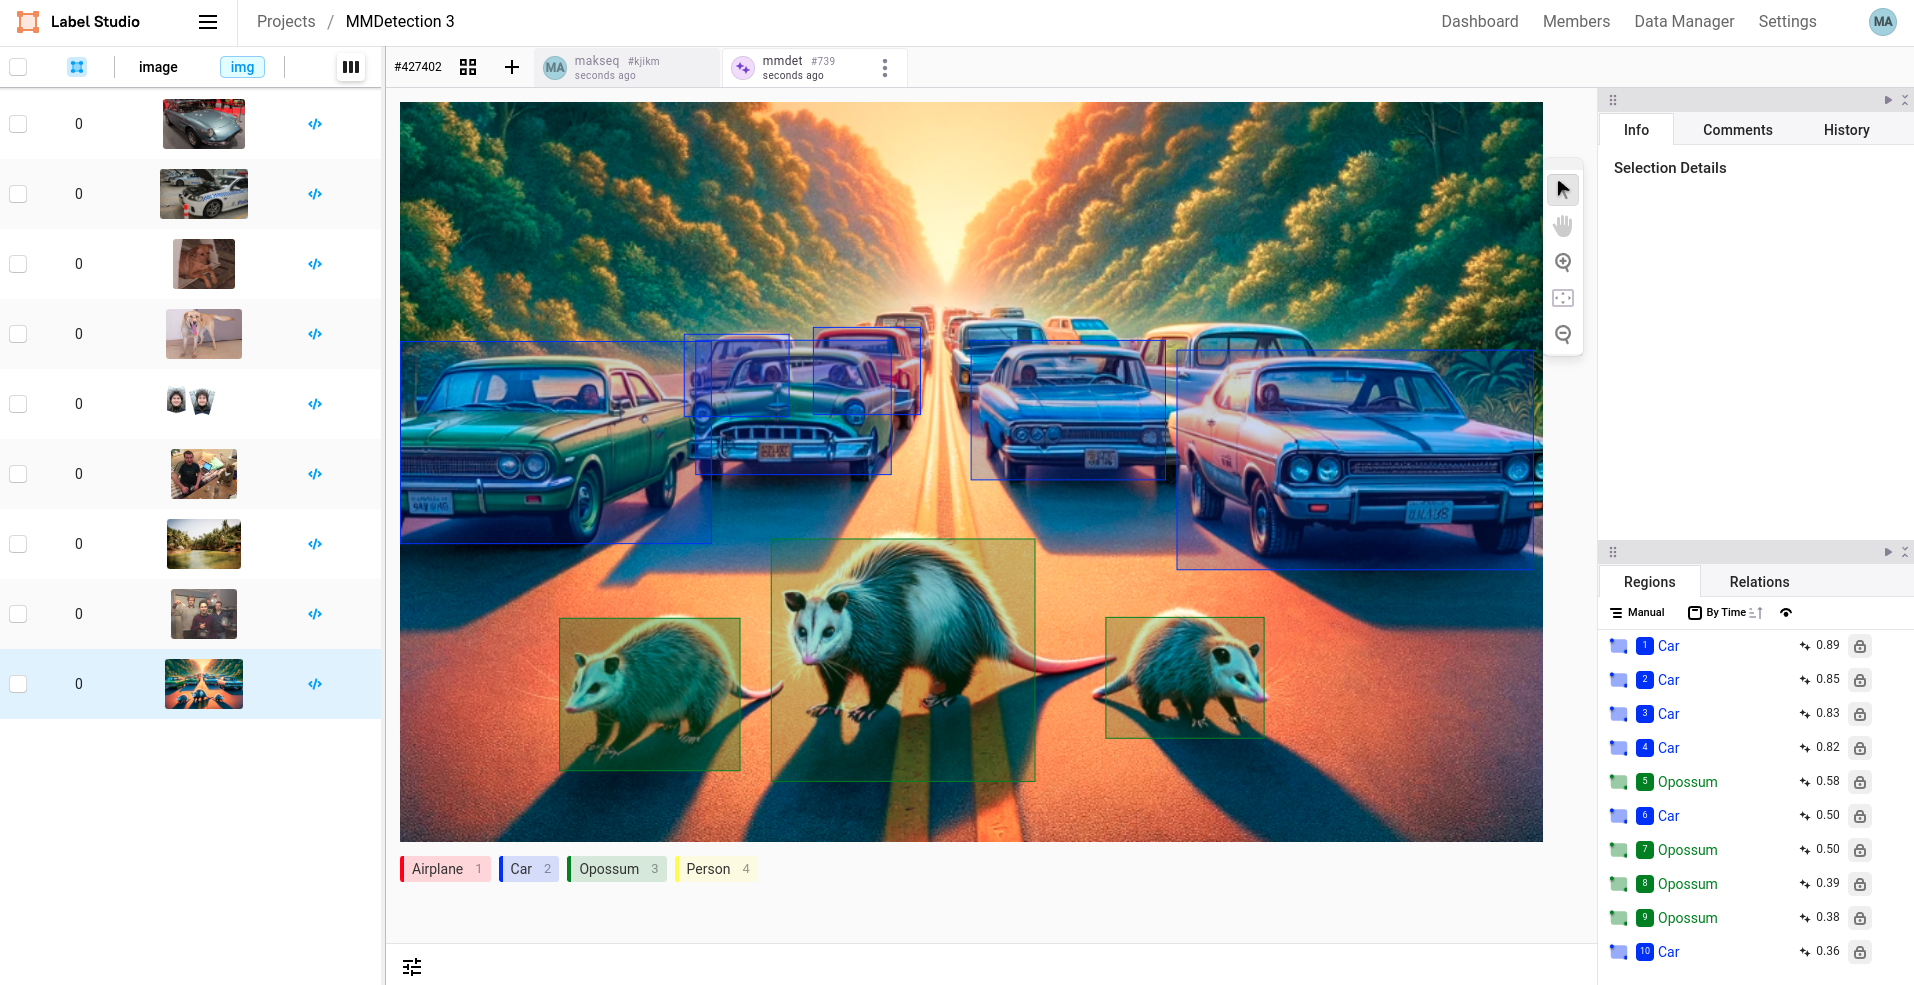Click the zoom out magnifier tool

1563,334
